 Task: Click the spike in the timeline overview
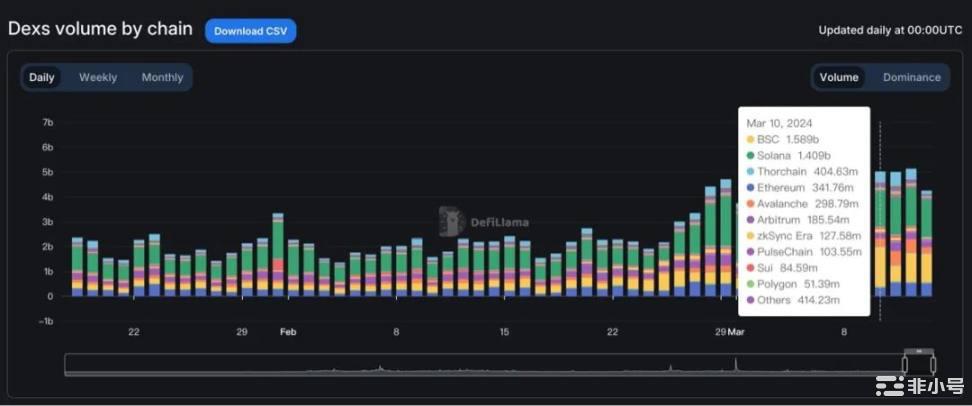point(735,364)
